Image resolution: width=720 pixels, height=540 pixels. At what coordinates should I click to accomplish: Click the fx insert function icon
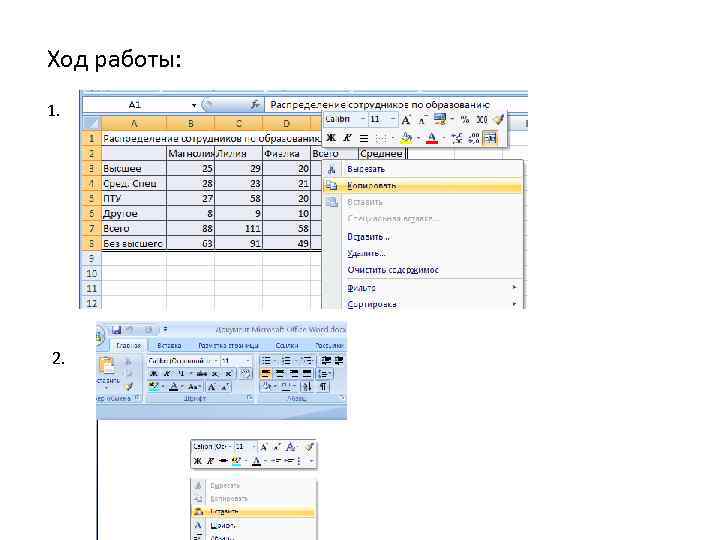(x=255, y=105)
